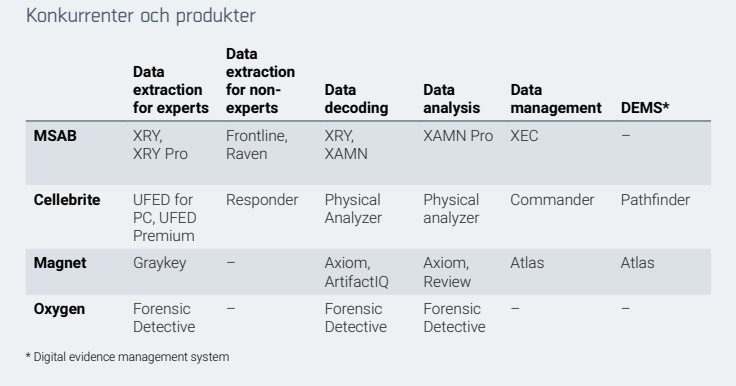Viewport: 736px width, 386px height.
Task: Click the 'Data management' column header
Action: [x=556, y=99]
